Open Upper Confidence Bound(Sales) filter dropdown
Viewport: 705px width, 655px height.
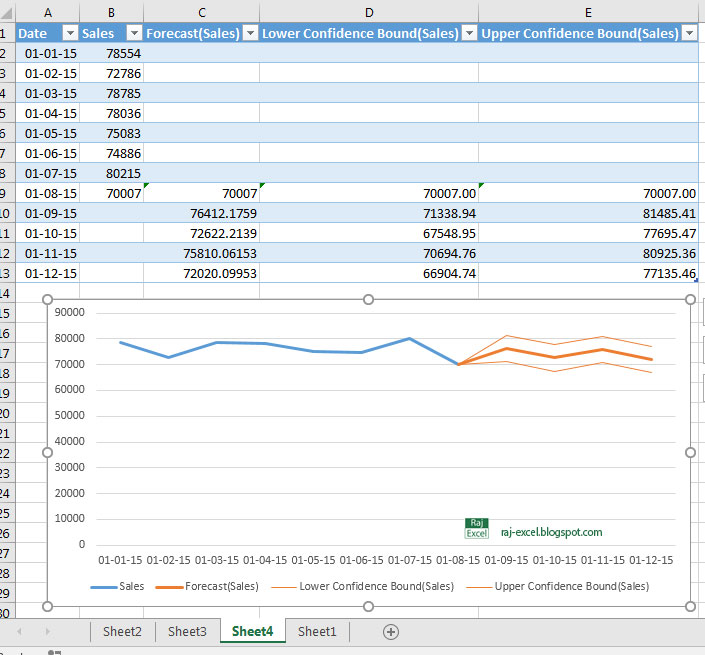[x=689, y=33]
